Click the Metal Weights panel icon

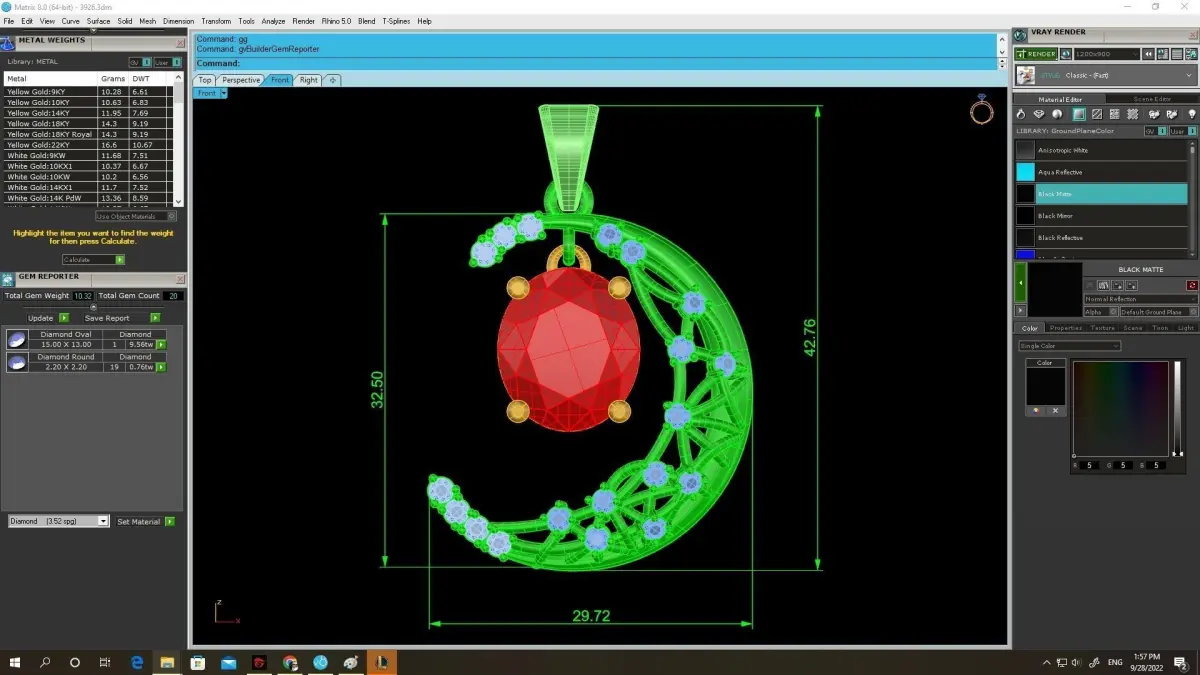pos(7,42)
